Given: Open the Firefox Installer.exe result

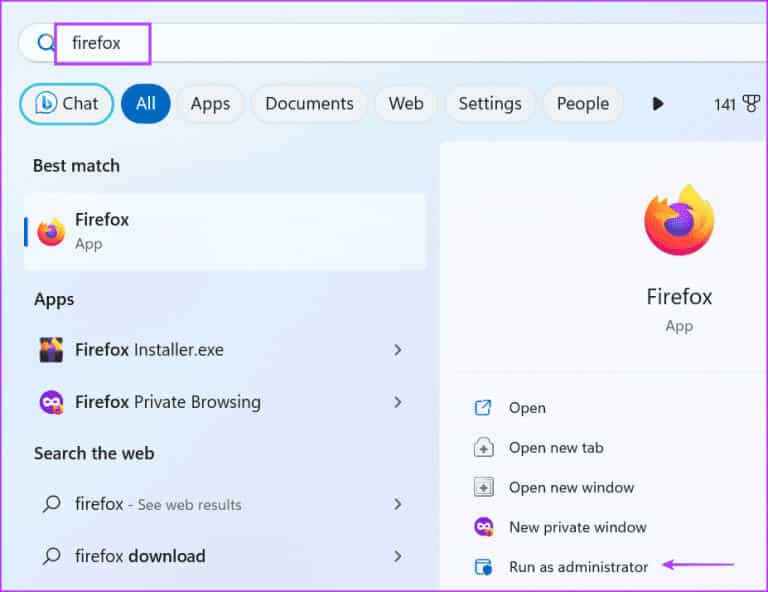Looking at the screenshot, I should click(225, 350).
